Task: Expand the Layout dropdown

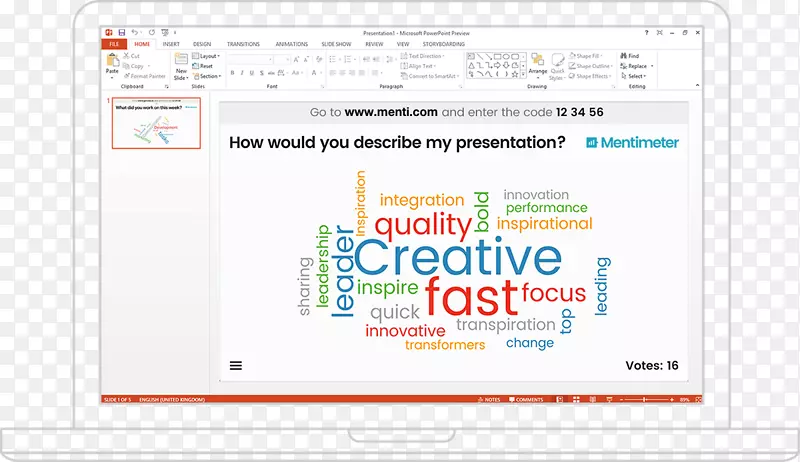Action: [206, 56]
